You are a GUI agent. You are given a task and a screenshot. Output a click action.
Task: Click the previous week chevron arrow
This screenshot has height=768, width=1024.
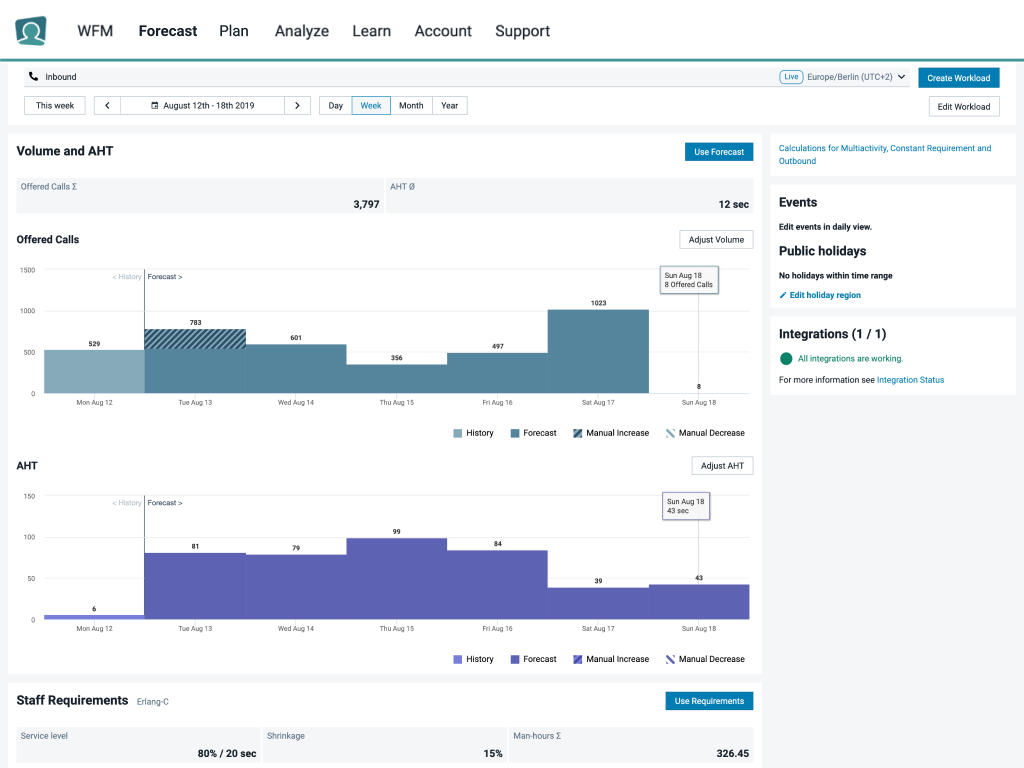click(107, 105)
